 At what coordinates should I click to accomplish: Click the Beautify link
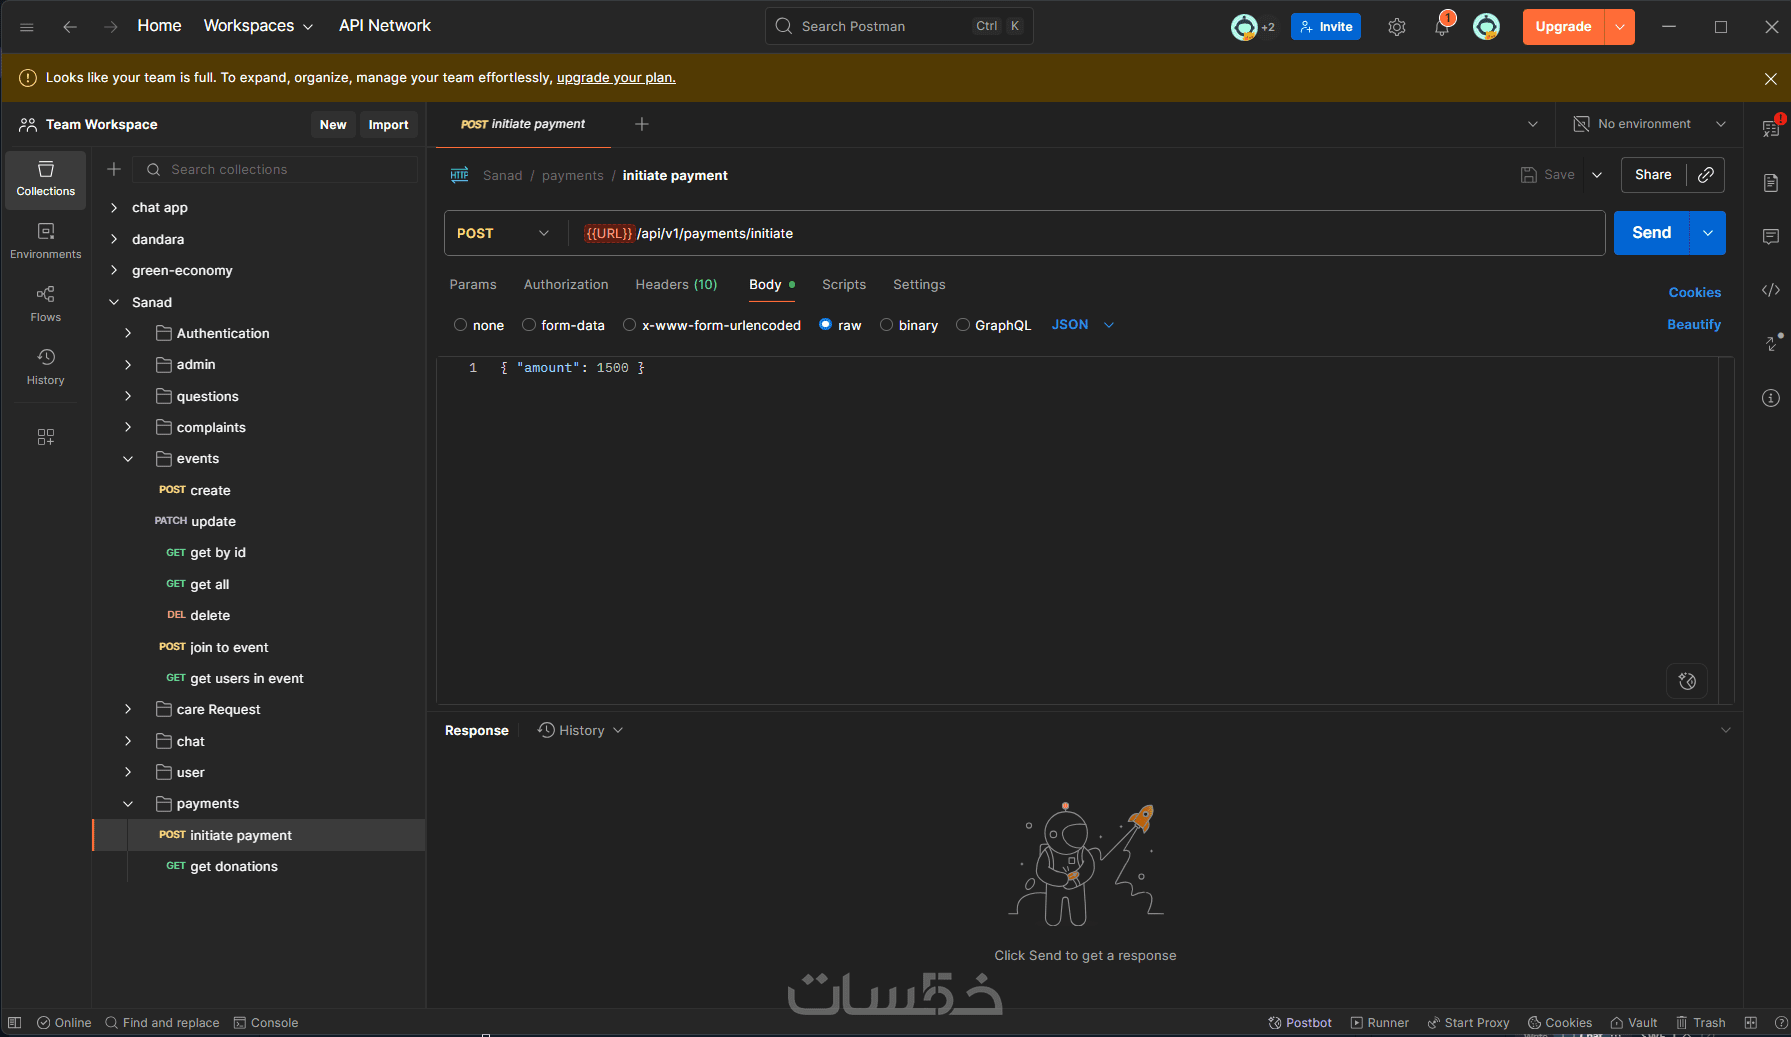[x=1694, y=325]
